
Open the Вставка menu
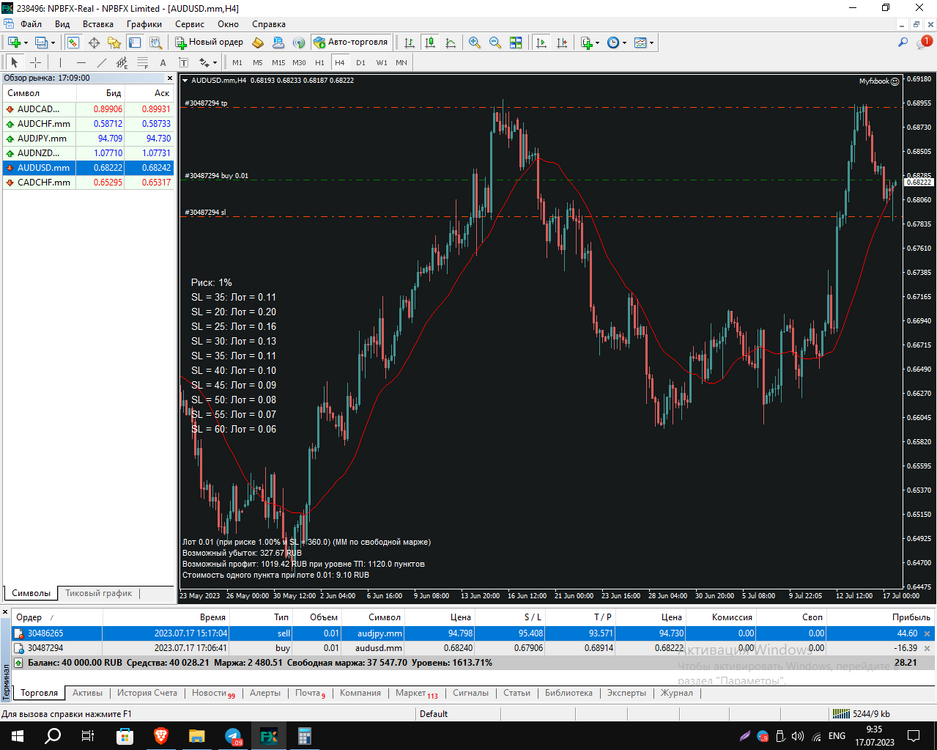tap(98, 24)
